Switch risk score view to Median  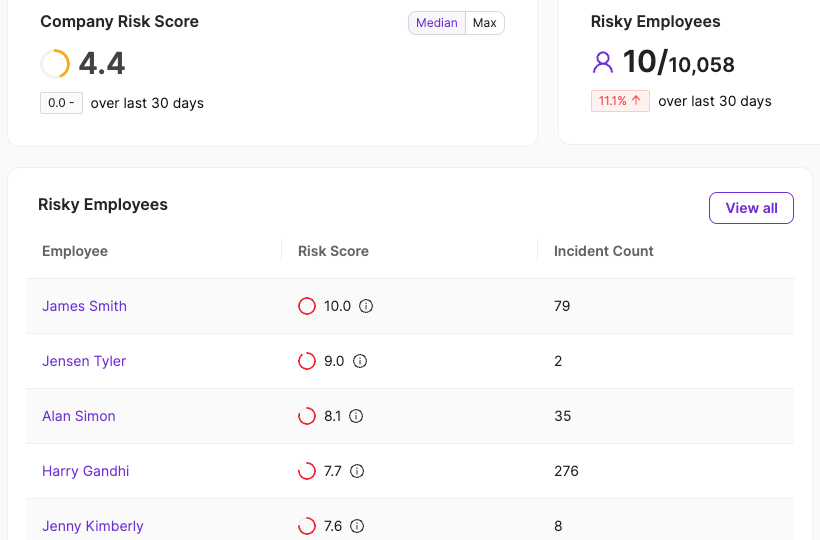point(437,23)
